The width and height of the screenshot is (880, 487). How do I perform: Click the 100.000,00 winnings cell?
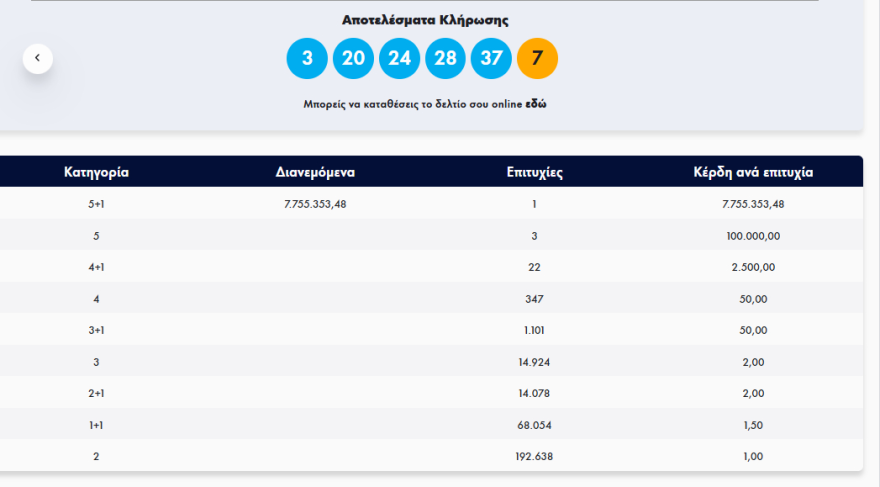tap(753, 236)
